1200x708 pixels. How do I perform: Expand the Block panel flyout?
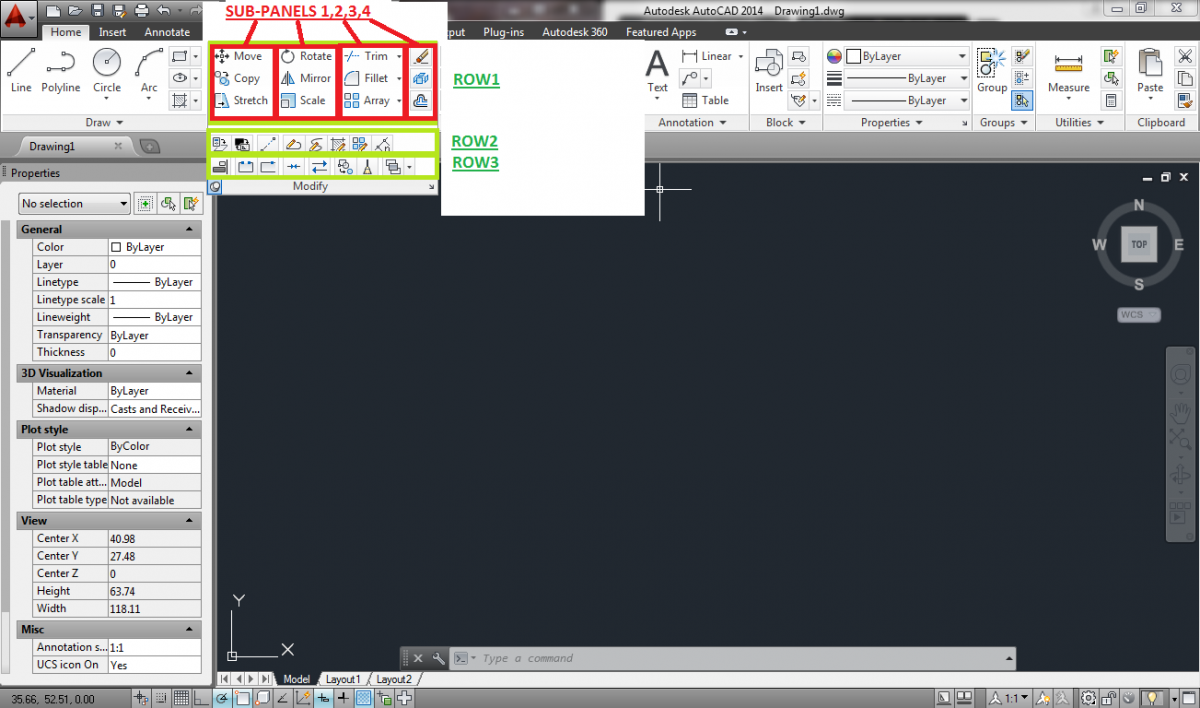786,122
